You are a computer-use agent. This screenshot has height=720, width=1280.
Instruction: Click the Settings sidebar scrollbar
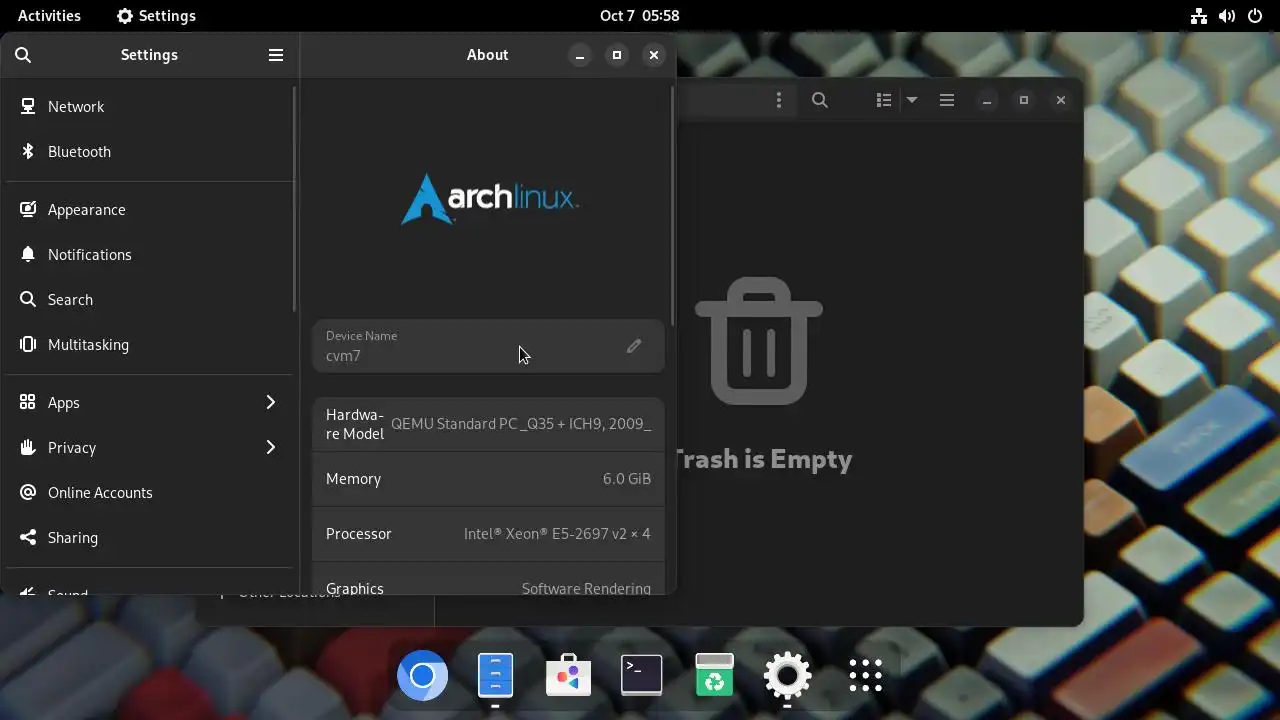click(294, 198)
